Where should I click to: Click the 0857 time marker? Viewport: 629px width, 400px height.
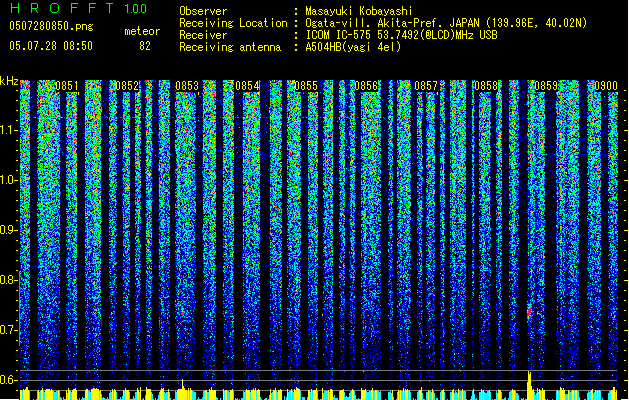coord(426,86)
